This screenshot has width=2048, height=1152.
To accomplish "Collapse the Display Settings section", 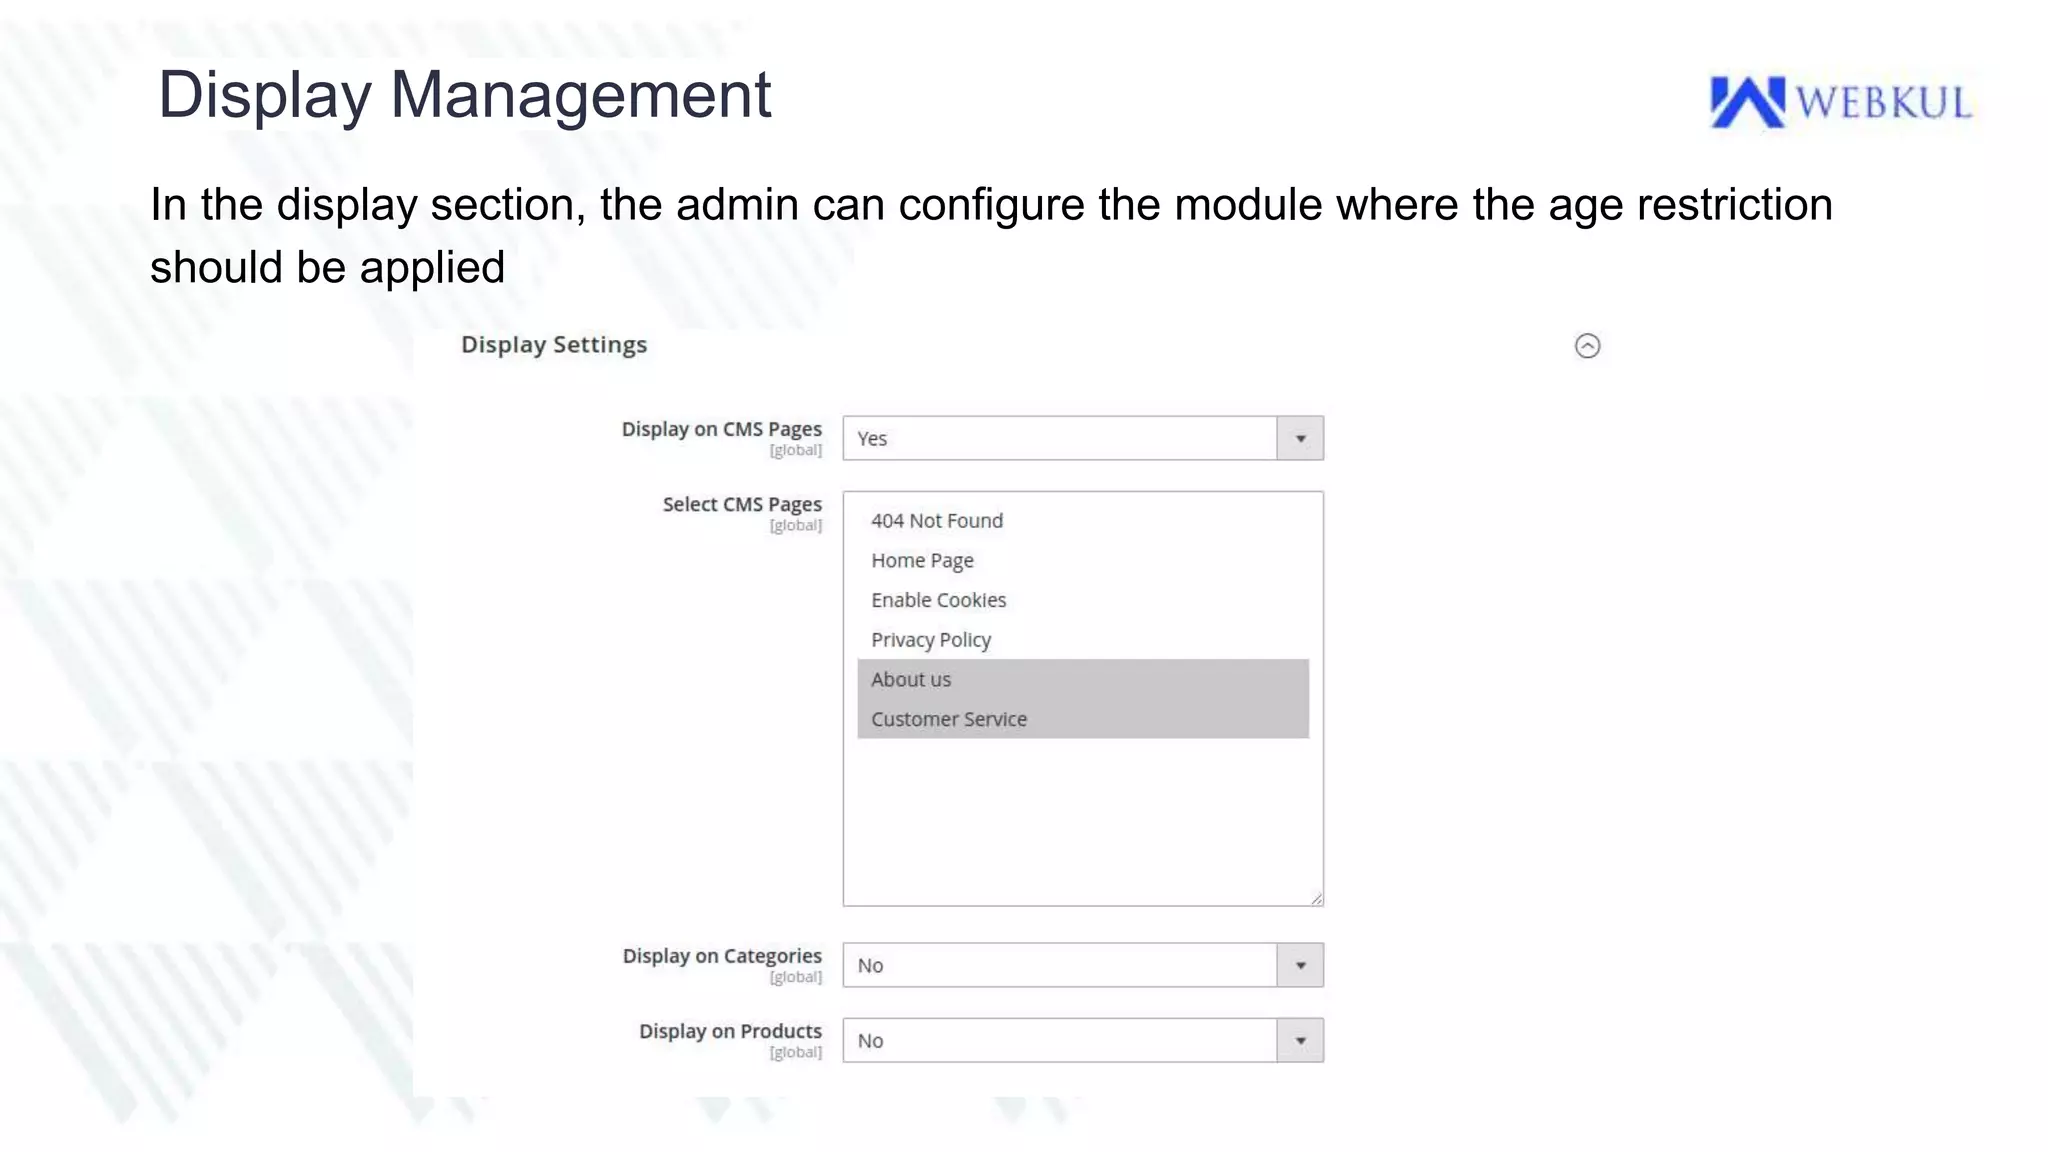I will point(1587,346).
